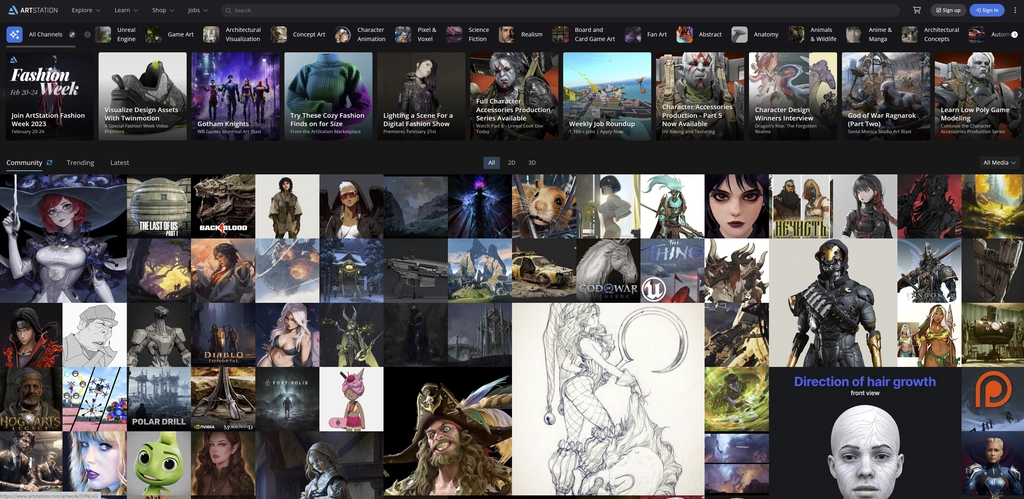Click the Sign In button
1024x499 pixels.
coord(987,10)
